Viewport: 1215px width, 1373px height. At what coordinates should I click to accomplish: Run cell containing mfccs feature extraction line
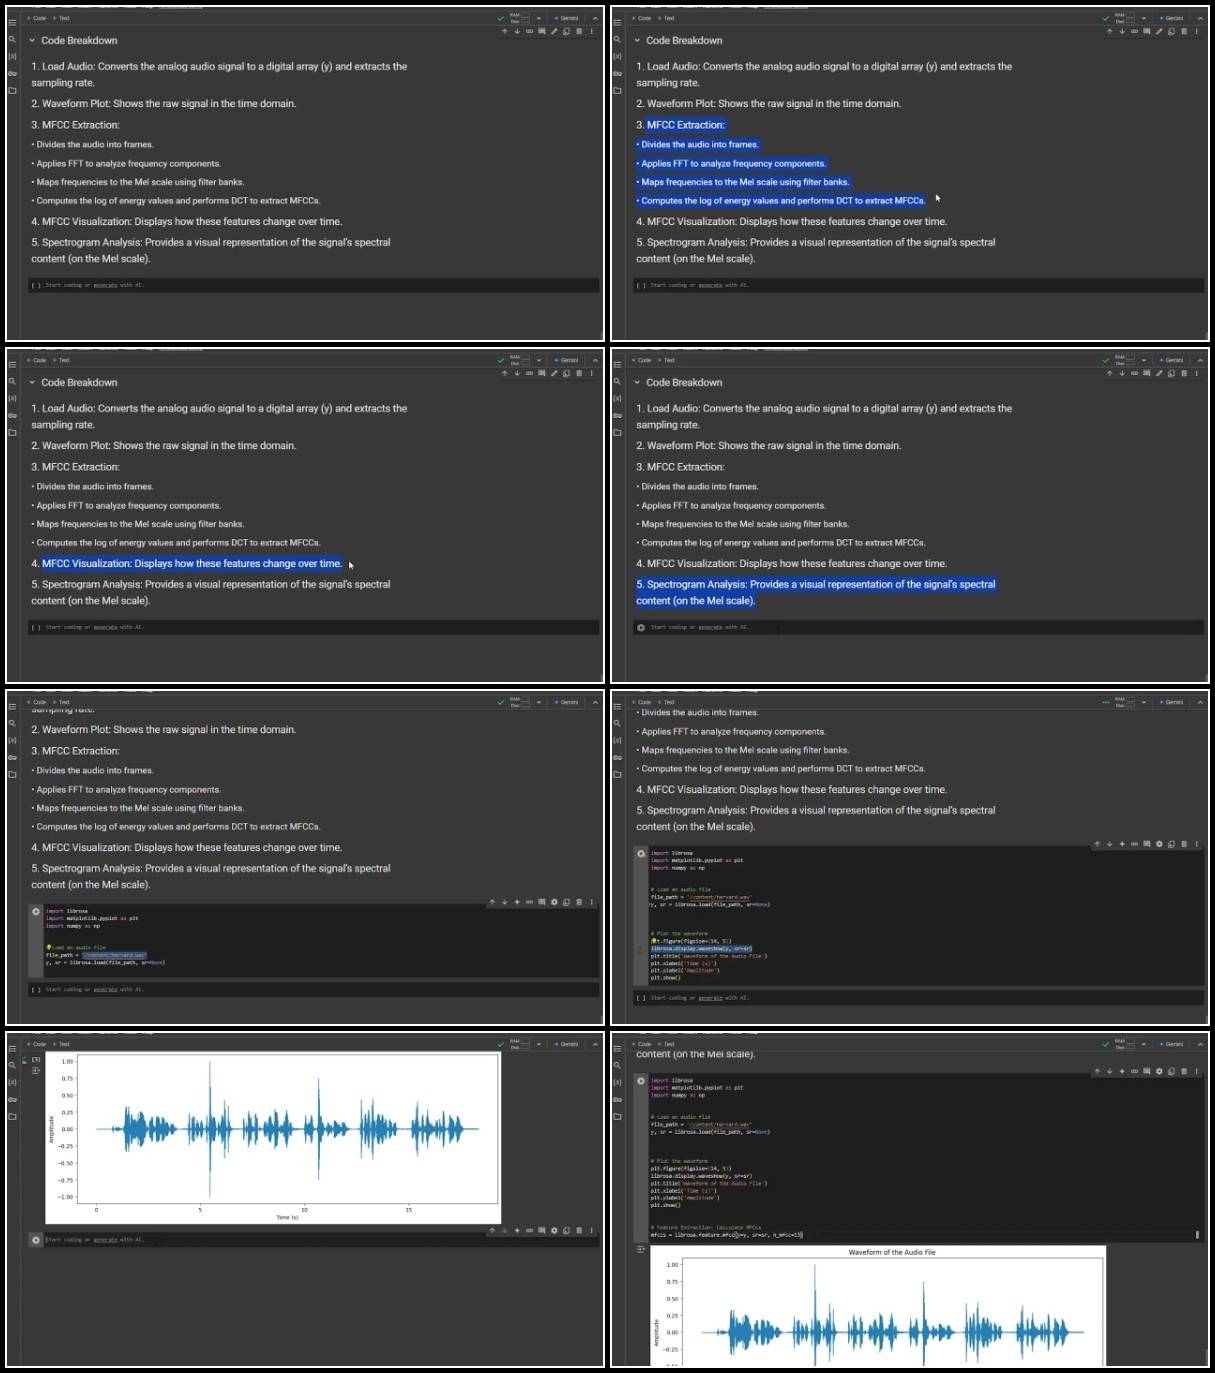[641, 1080]
